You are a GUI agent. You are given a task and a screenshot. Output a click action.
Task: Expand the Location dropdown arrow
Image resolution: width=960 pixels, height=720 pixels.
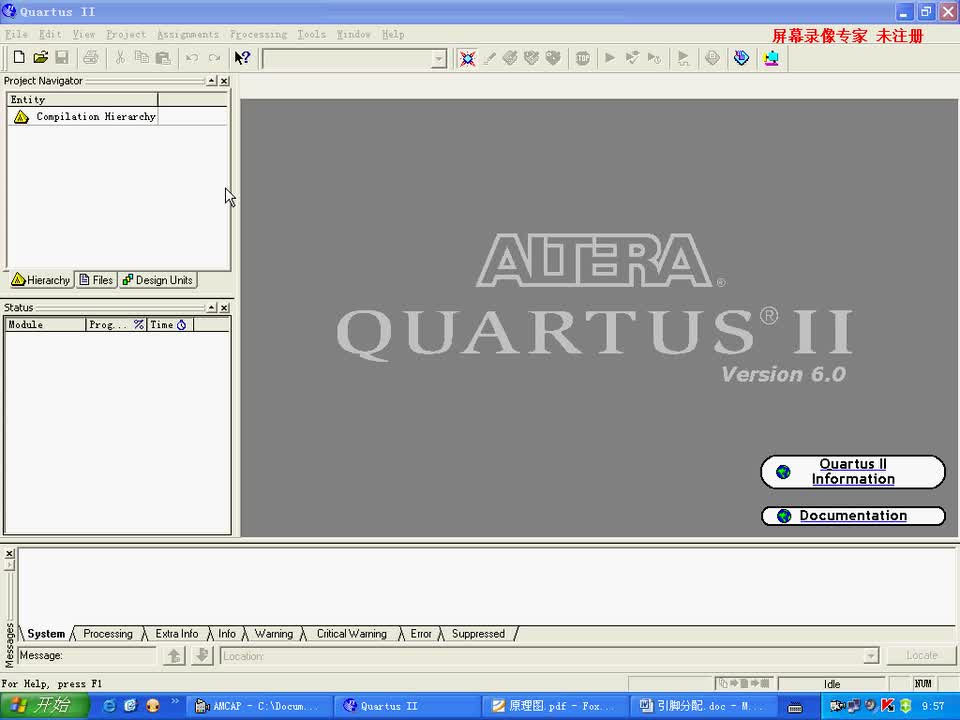point(871,656)
